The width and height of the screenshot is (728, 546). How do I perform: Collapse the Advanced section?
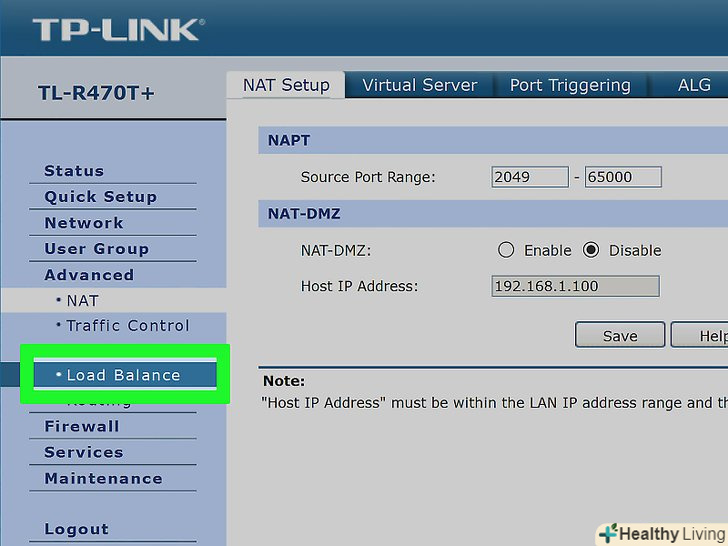coord(89,275)
